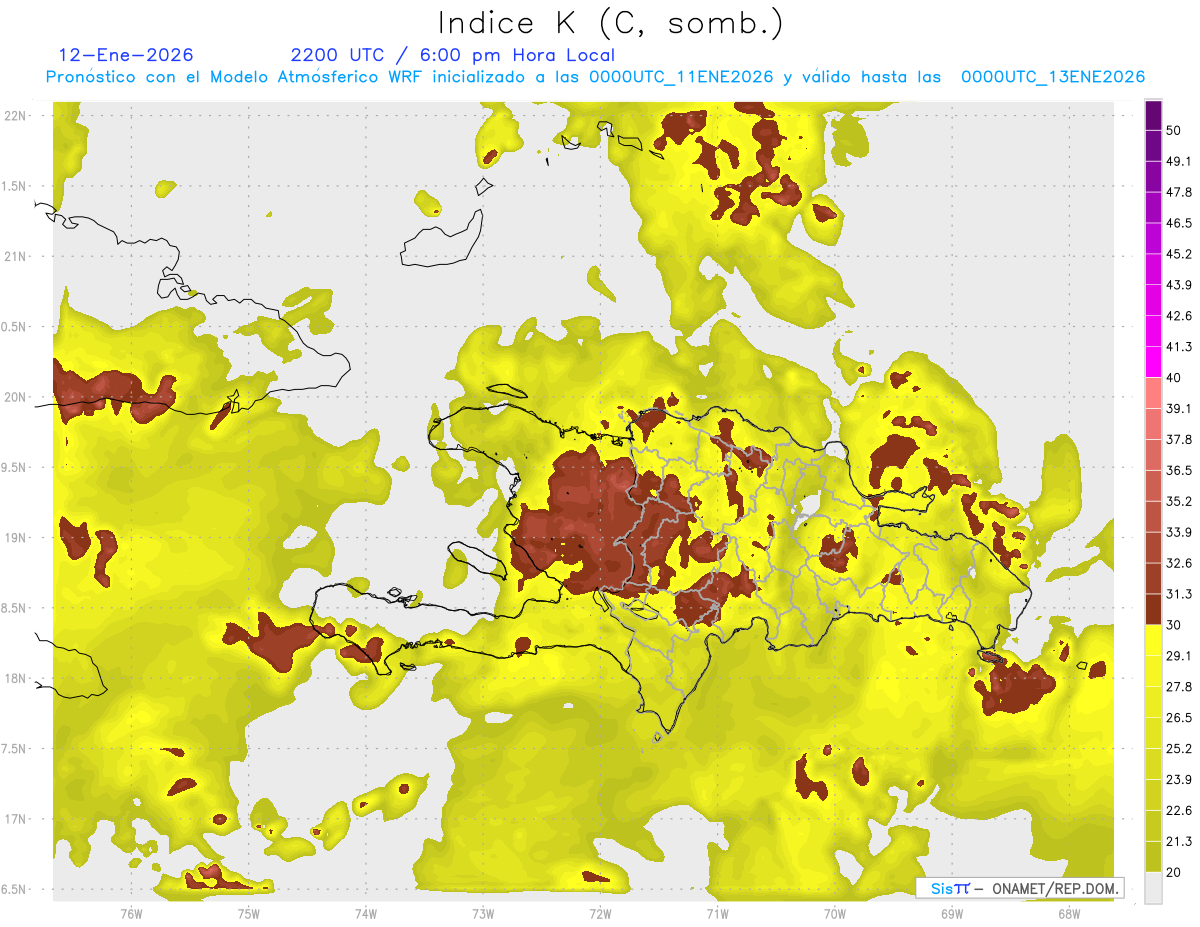Click the longitude axis label "68W"

tap(1069, 913)
